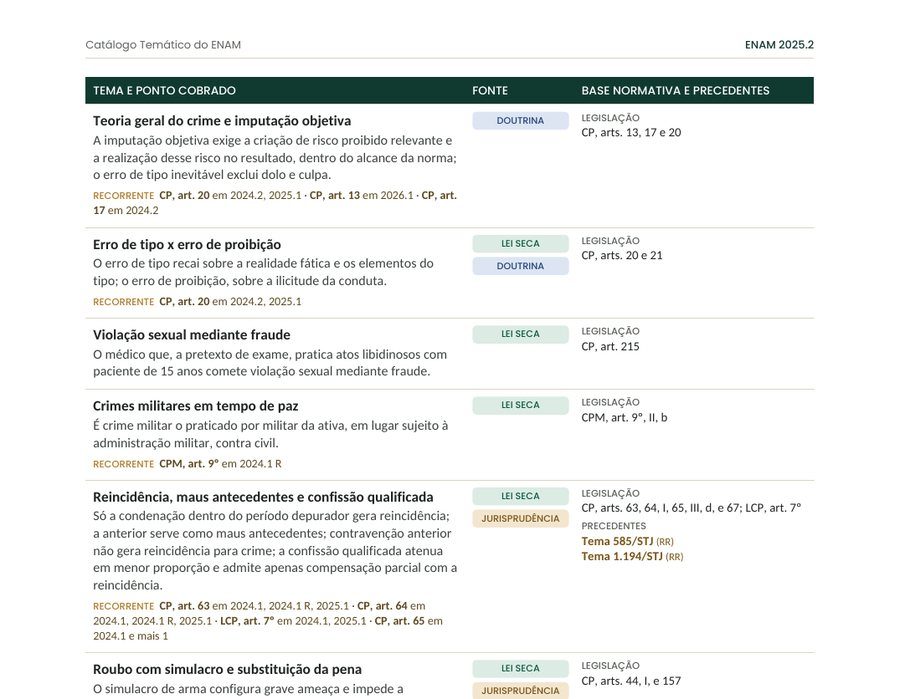Viewport: 900px width, 699px height.
Task: Click the 'BASE NORMATIVA E PRECEDENTES' column header
Action: coord(675,91)
